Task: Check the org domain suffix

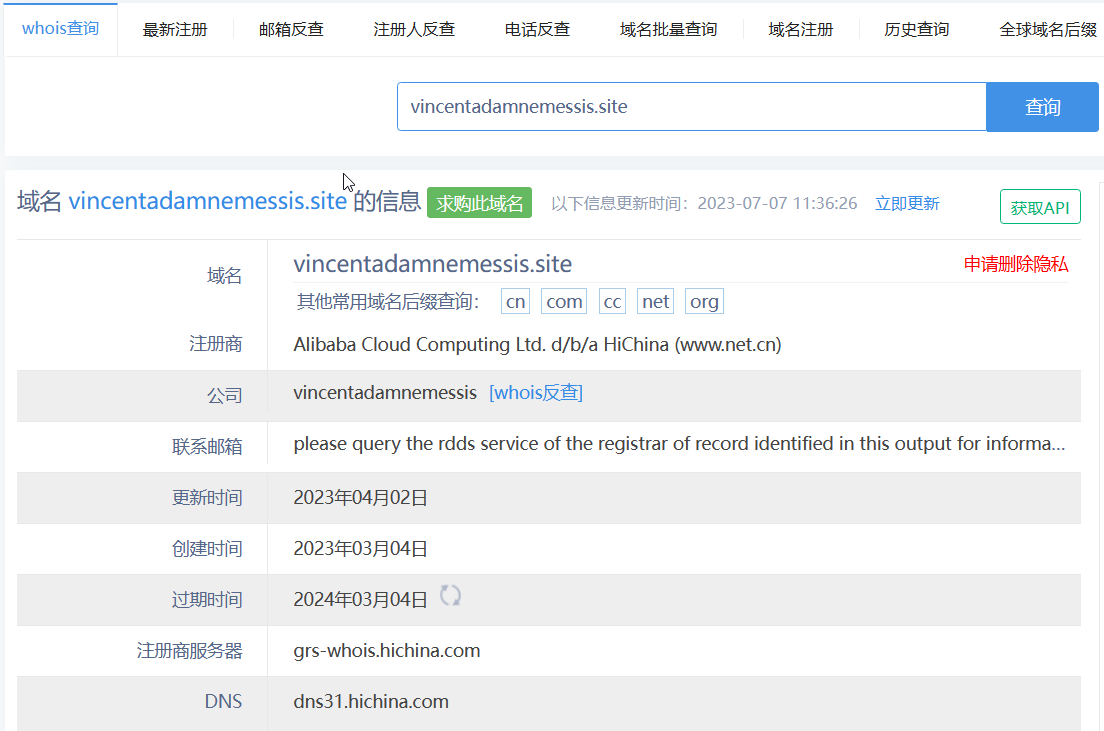Action: (x=704, y=302)
